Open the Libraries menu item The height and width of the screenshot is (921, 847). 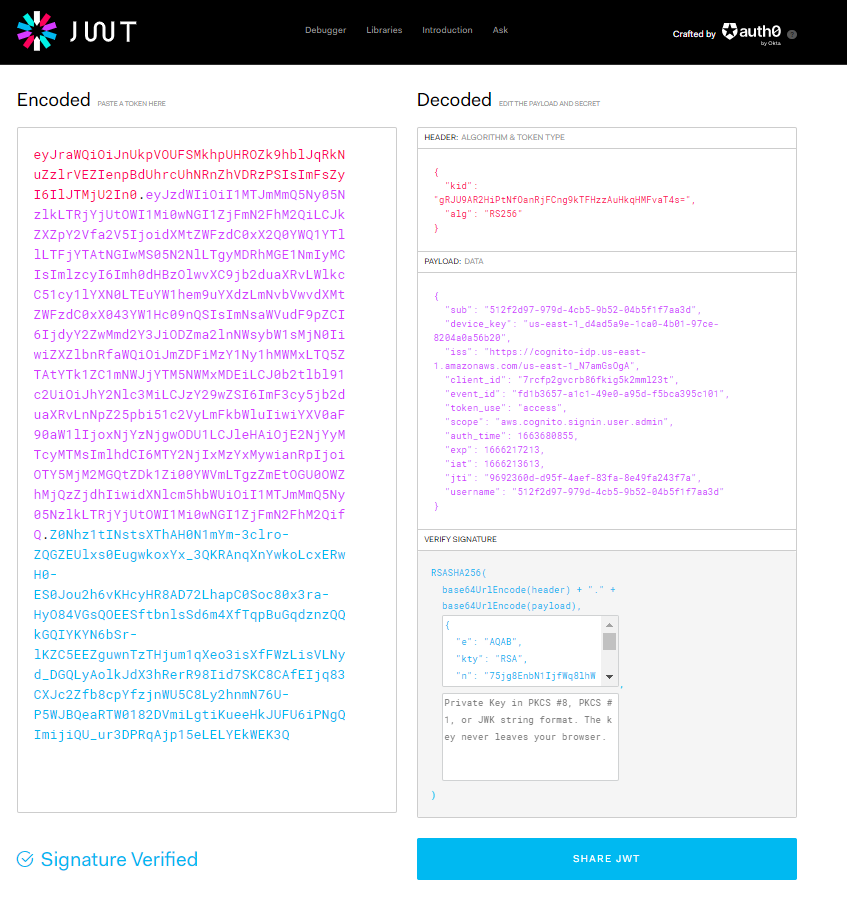[x=384, y=30]
